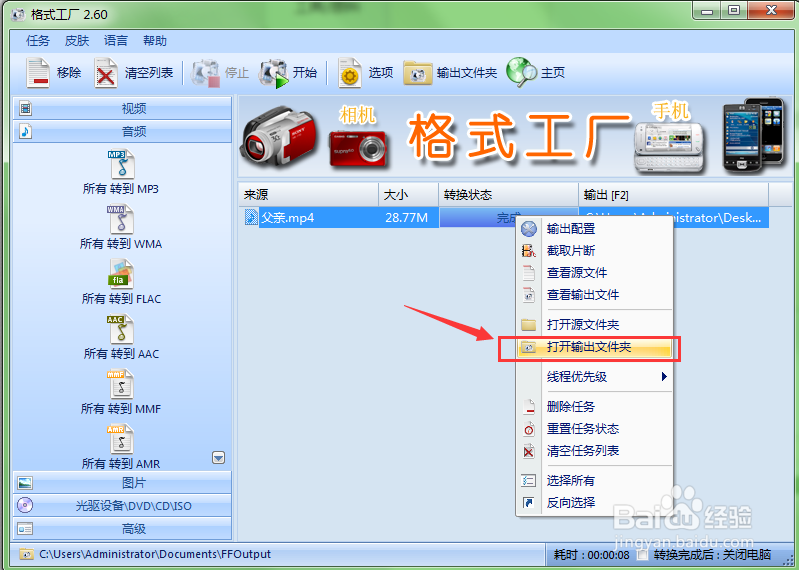Collapse the Audio (音频) category panel
Image resolution: width=799 pixels, height=570 pixels.
click(122, 131)
